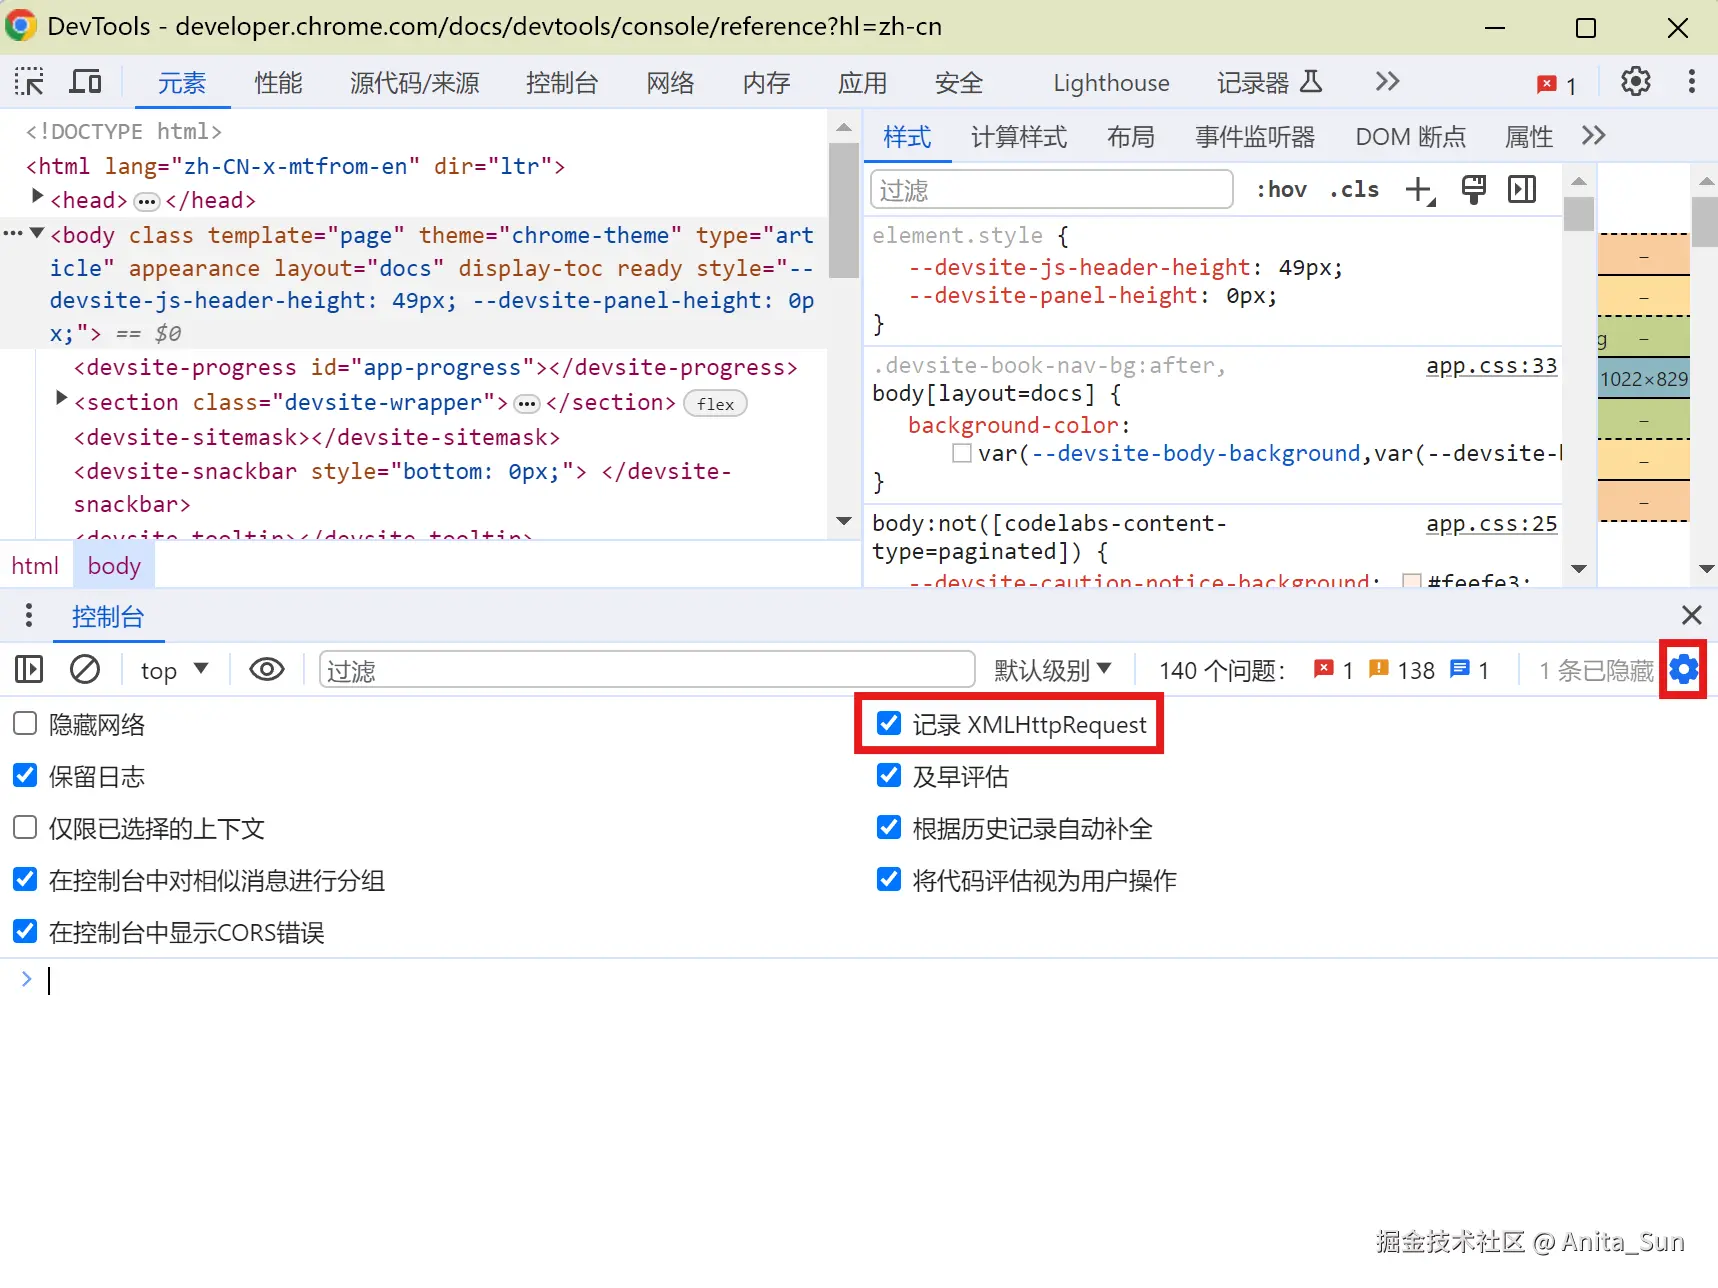Click the Elements panel scrollbar down arrow
Image resolution: width=1718 pixels, height=1288 pixels.
844,521
